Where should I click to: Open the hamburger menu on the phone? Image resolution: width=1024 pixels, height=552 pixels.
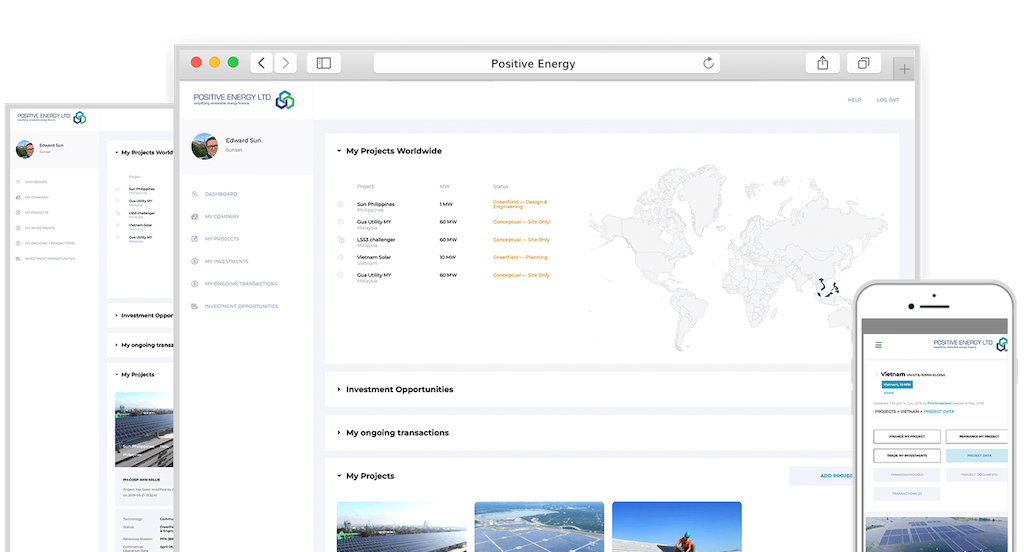pyautogui.click(x=879, y=344)
